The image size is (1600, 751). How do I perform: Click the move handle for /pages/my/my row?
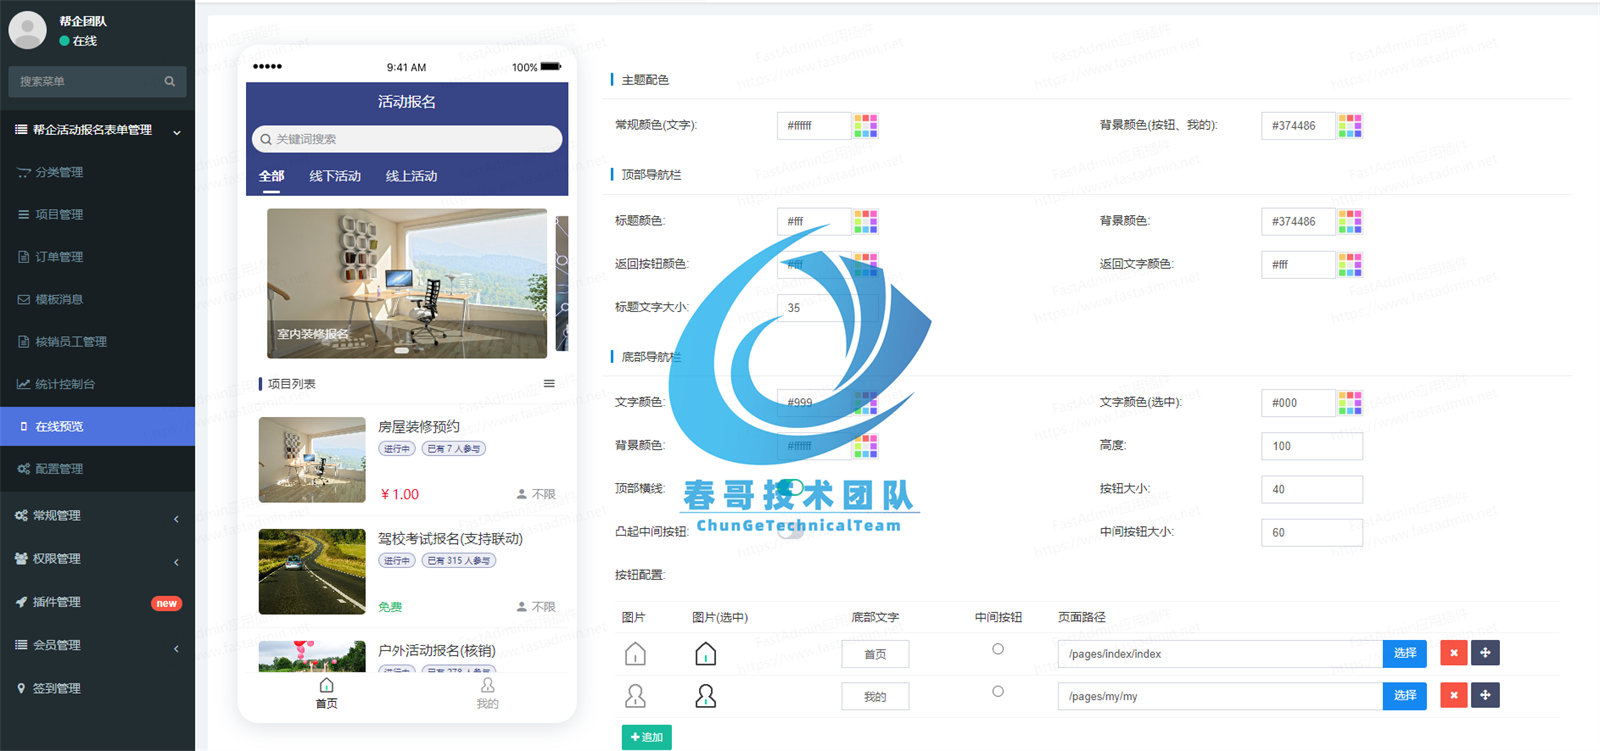1485,695
